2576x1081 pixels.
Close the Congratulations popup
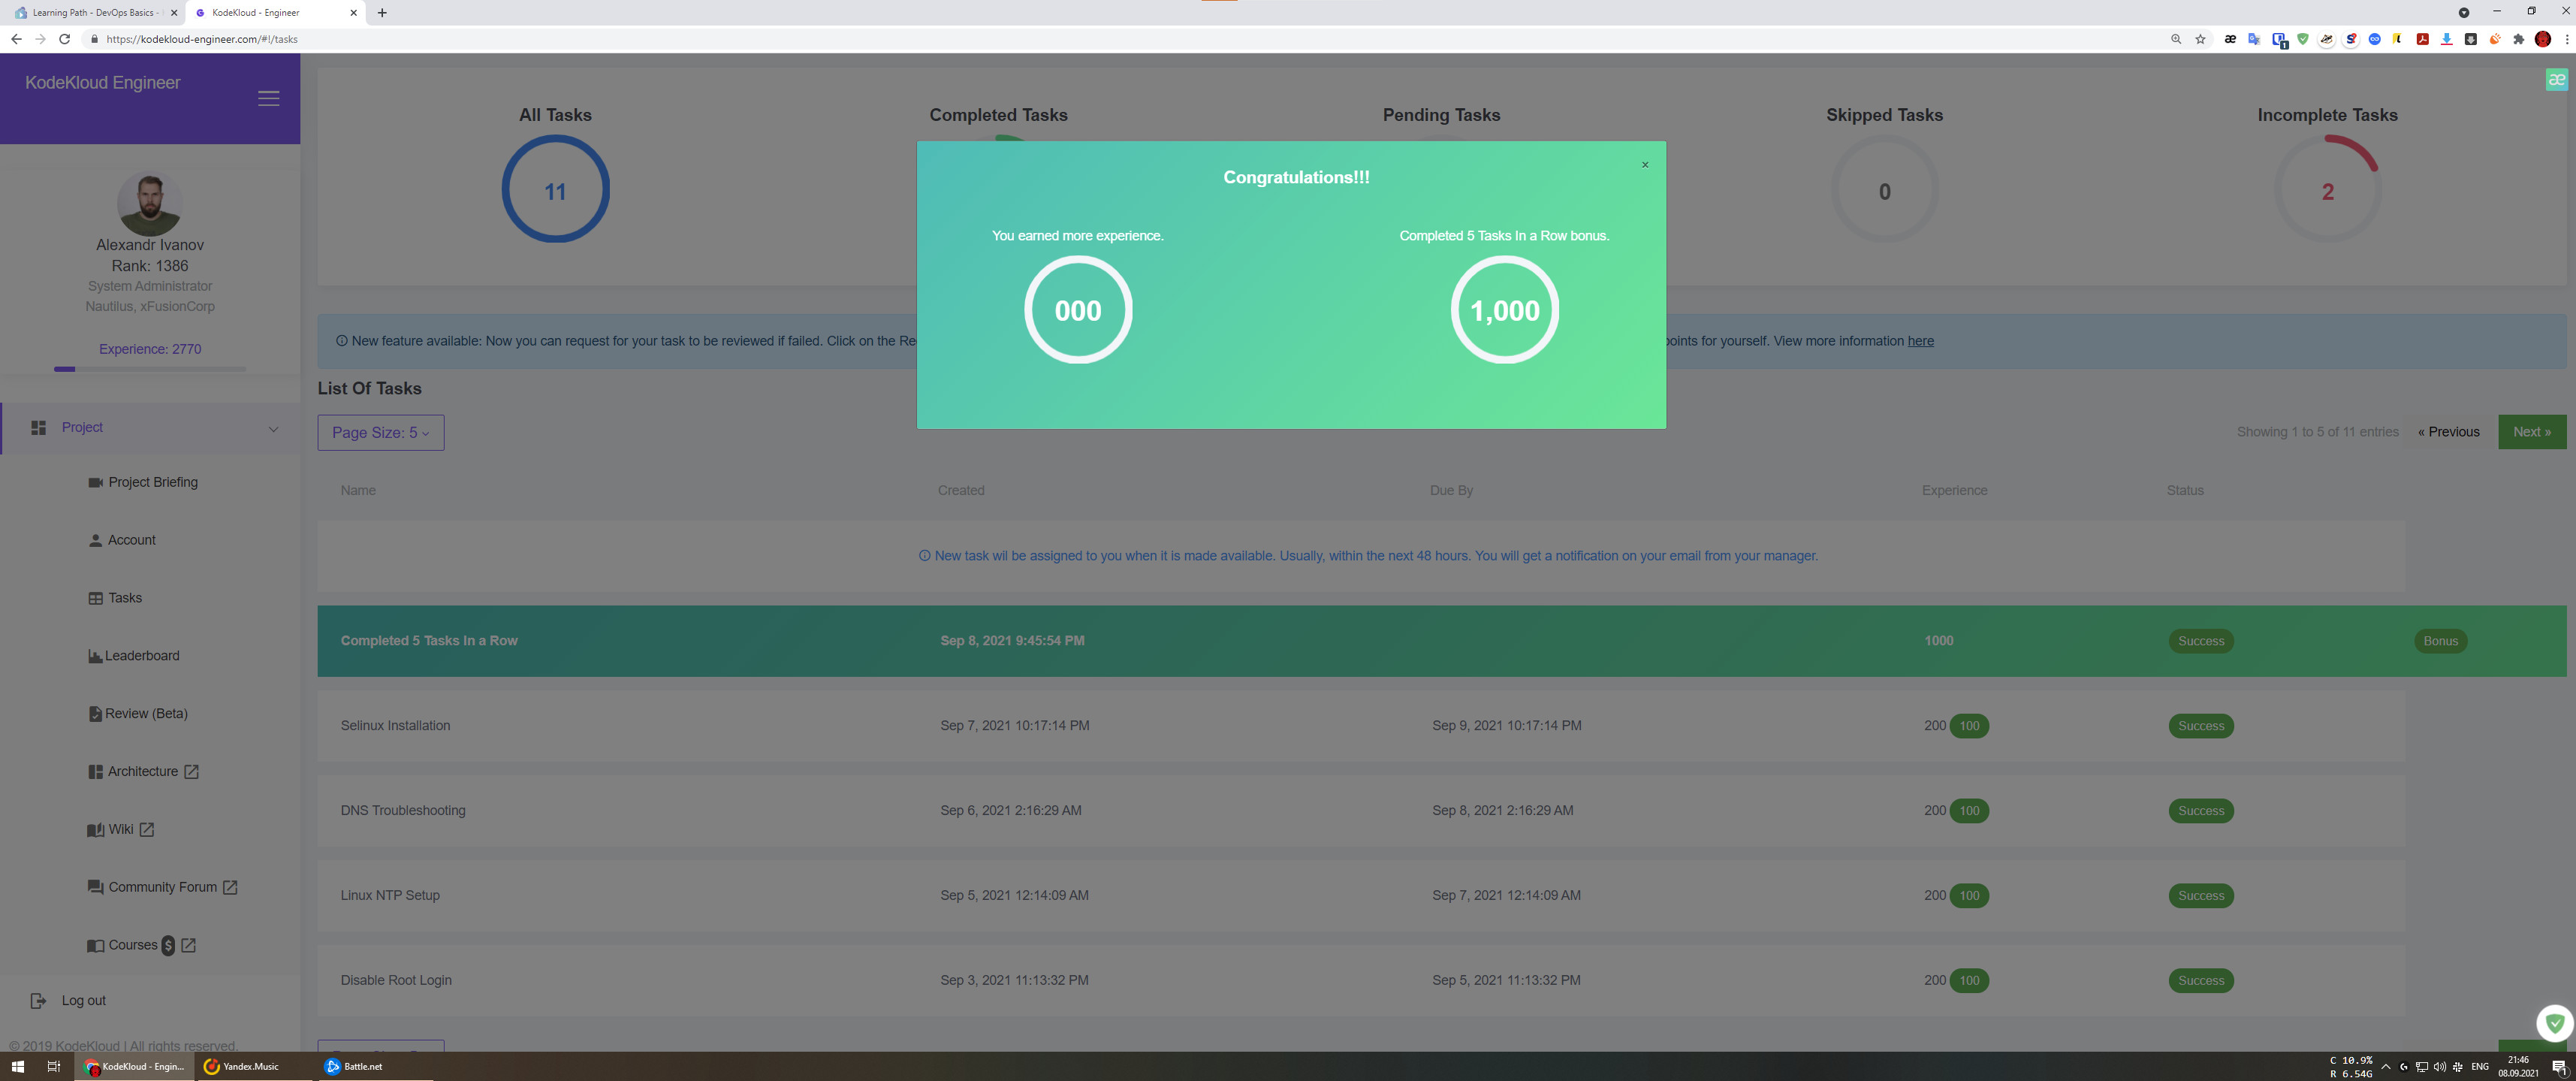[1645, 165]
